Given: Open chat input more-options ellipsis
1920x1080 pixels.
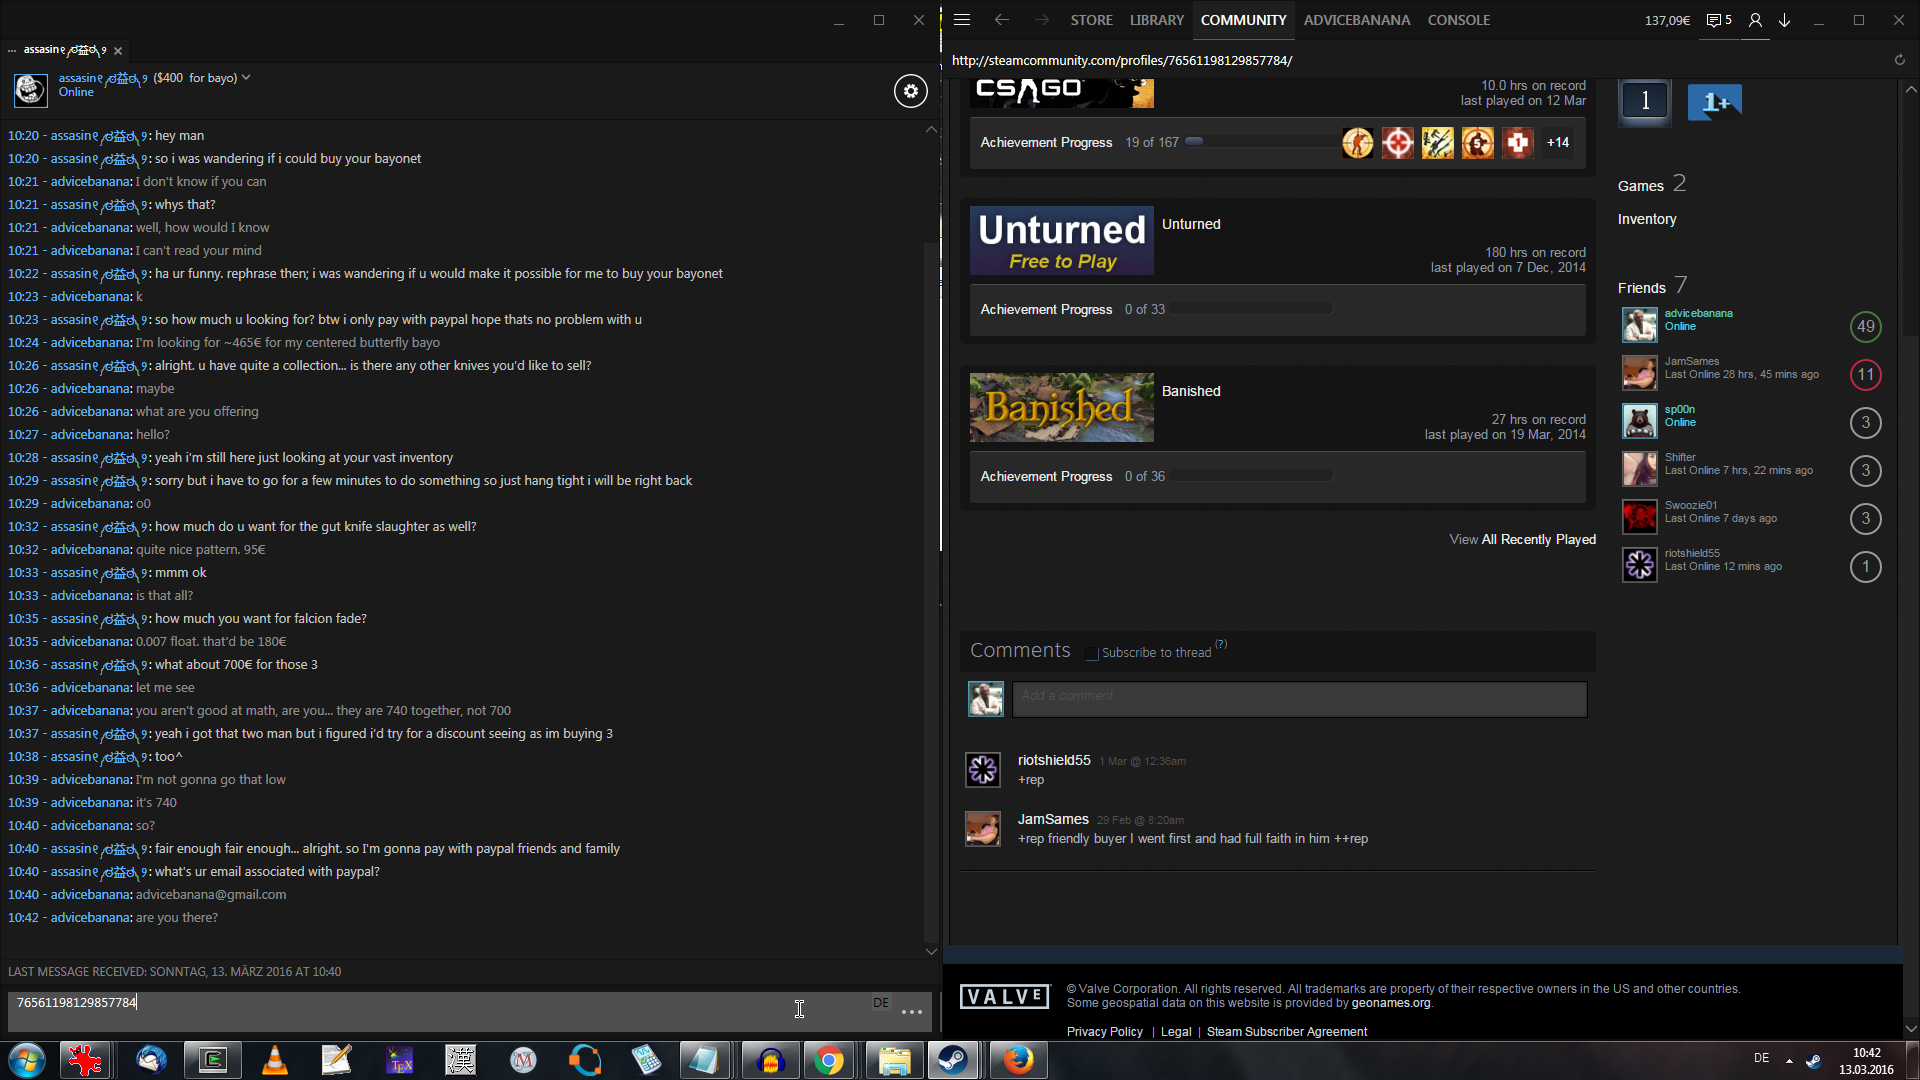Looking at the screenshot, I should (x=911, y=1012).
